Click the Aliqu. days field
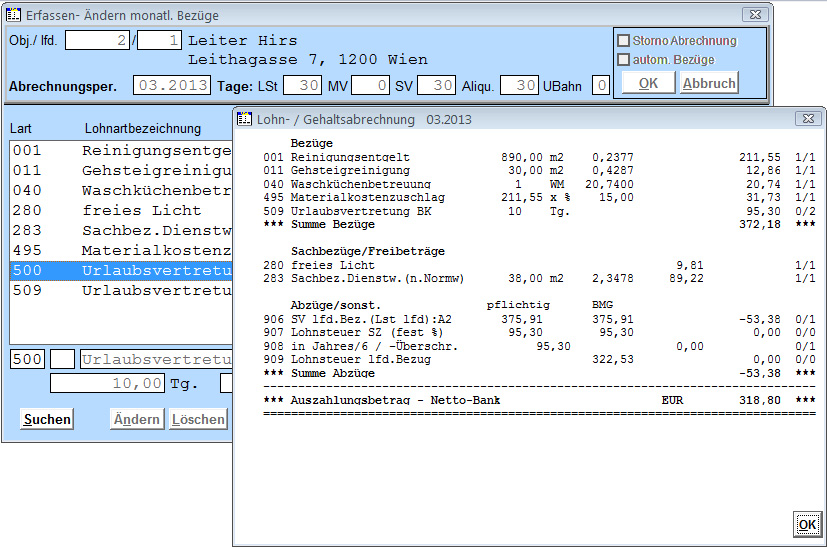The image size is (827, 548). coord(519,85)
